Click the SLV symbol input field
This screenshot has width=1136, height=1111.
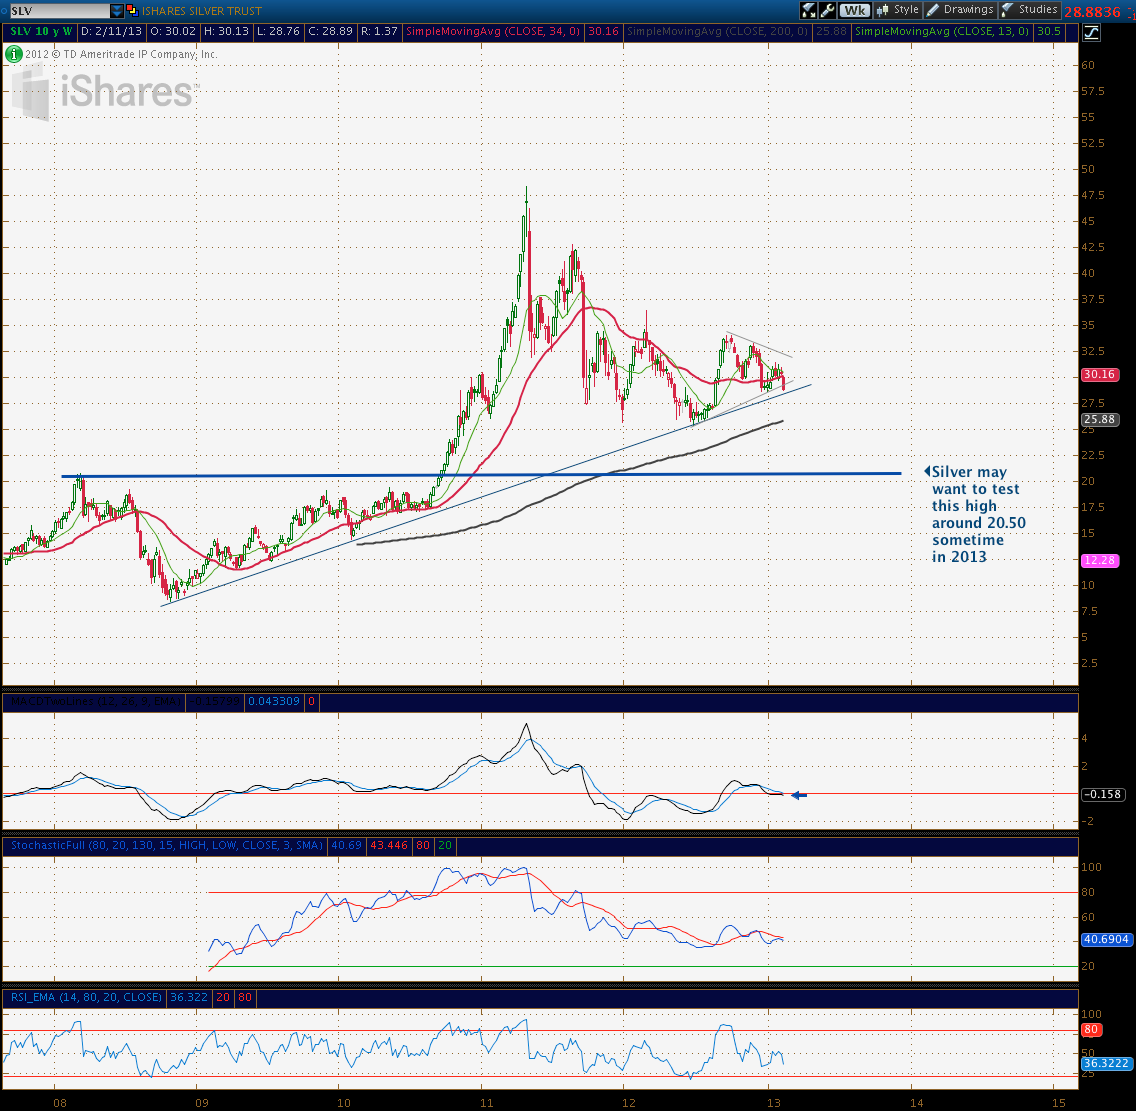coord(59,11)
